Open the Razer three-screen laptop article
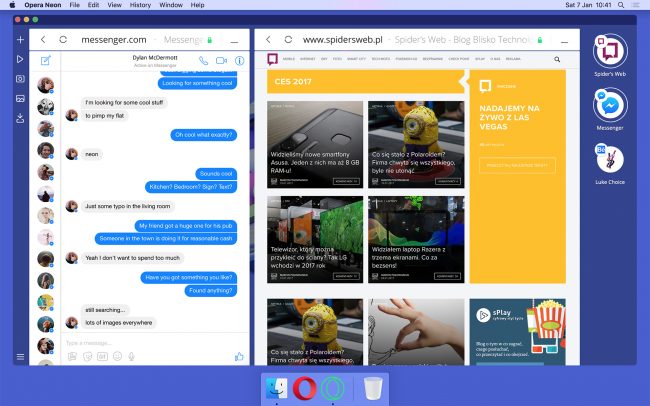The height and width of the screenshot is (406, 650). coord(416,239)
